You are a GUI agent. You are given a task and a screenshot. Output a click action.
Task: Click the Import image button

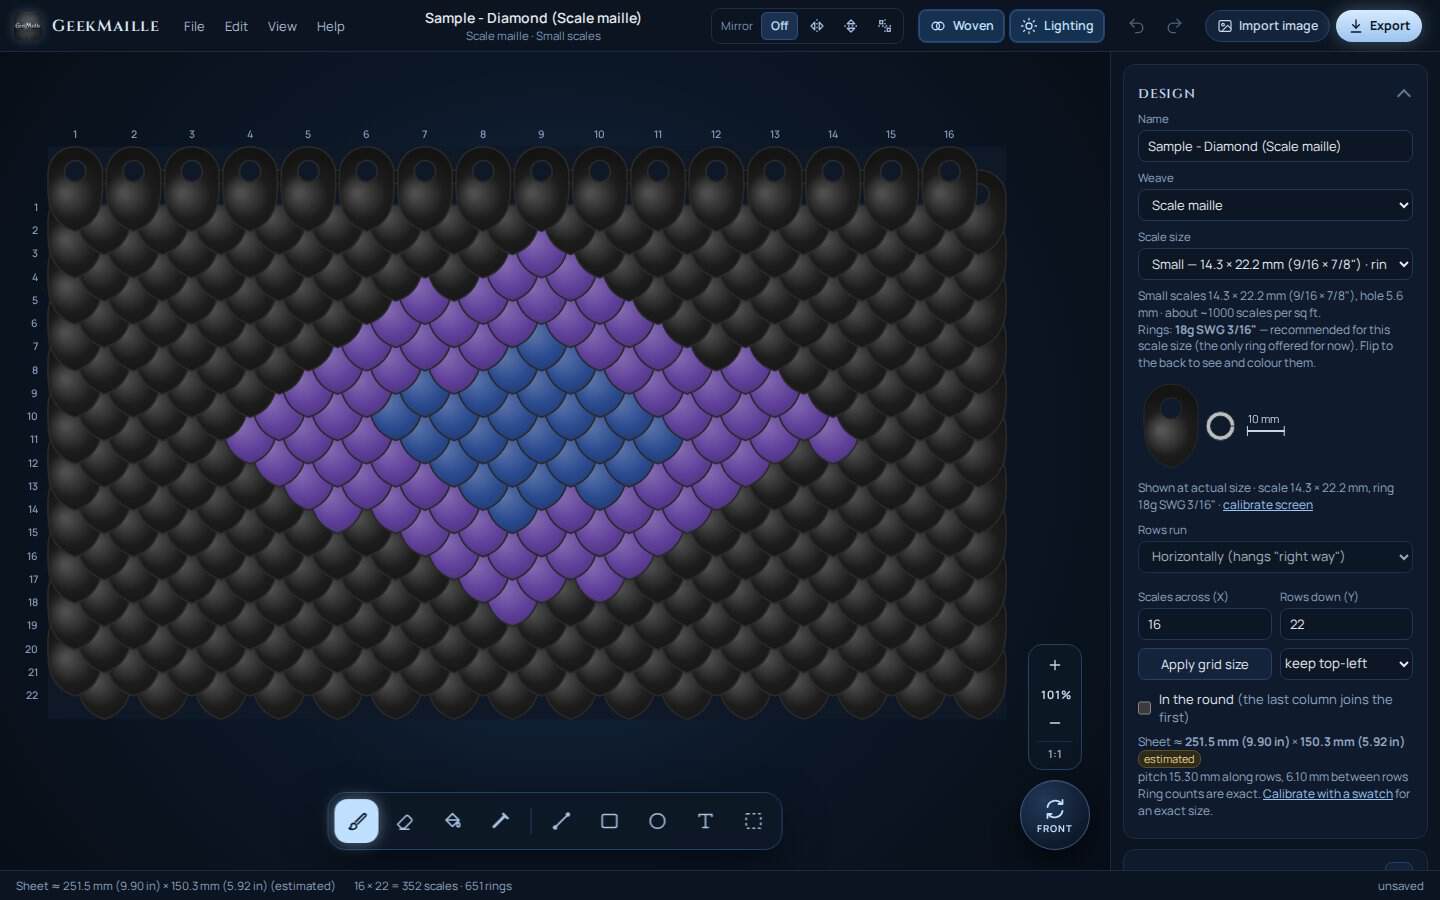click(1267, 26)
